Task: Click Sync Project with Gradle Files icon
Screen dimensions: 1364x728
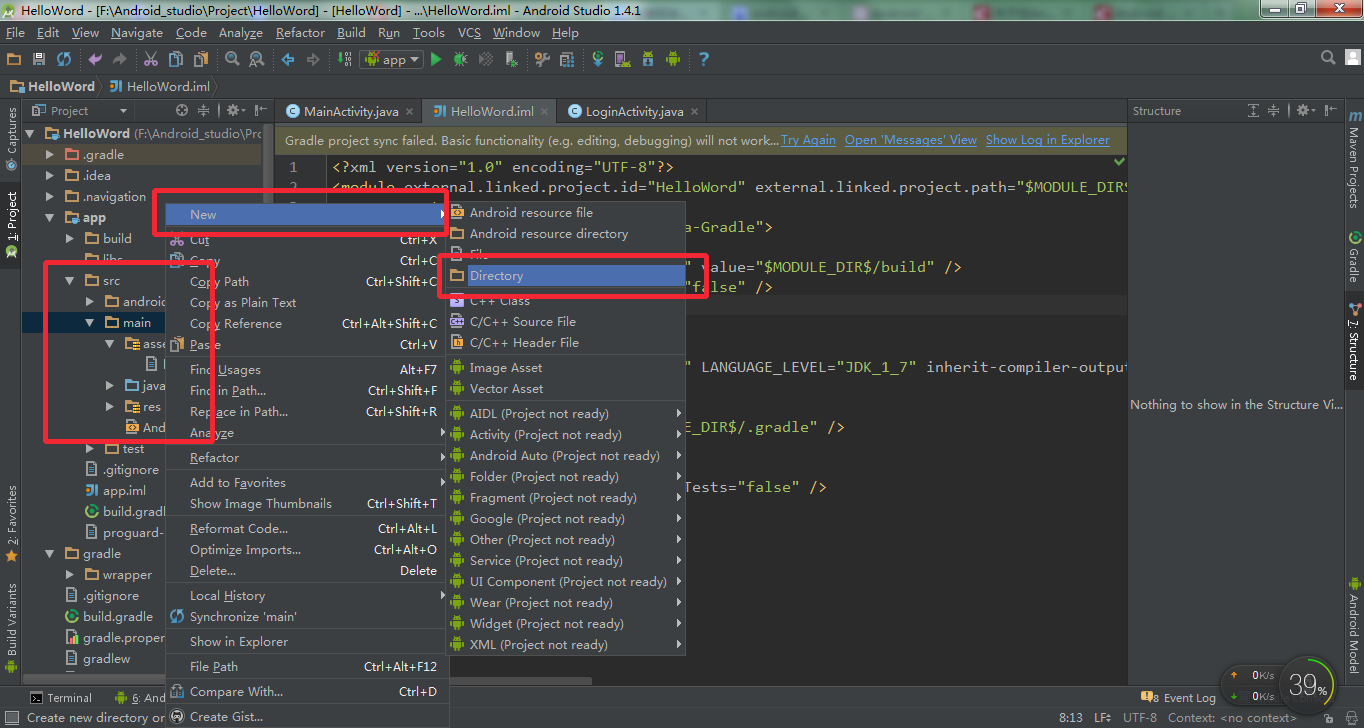Action: 598,59
